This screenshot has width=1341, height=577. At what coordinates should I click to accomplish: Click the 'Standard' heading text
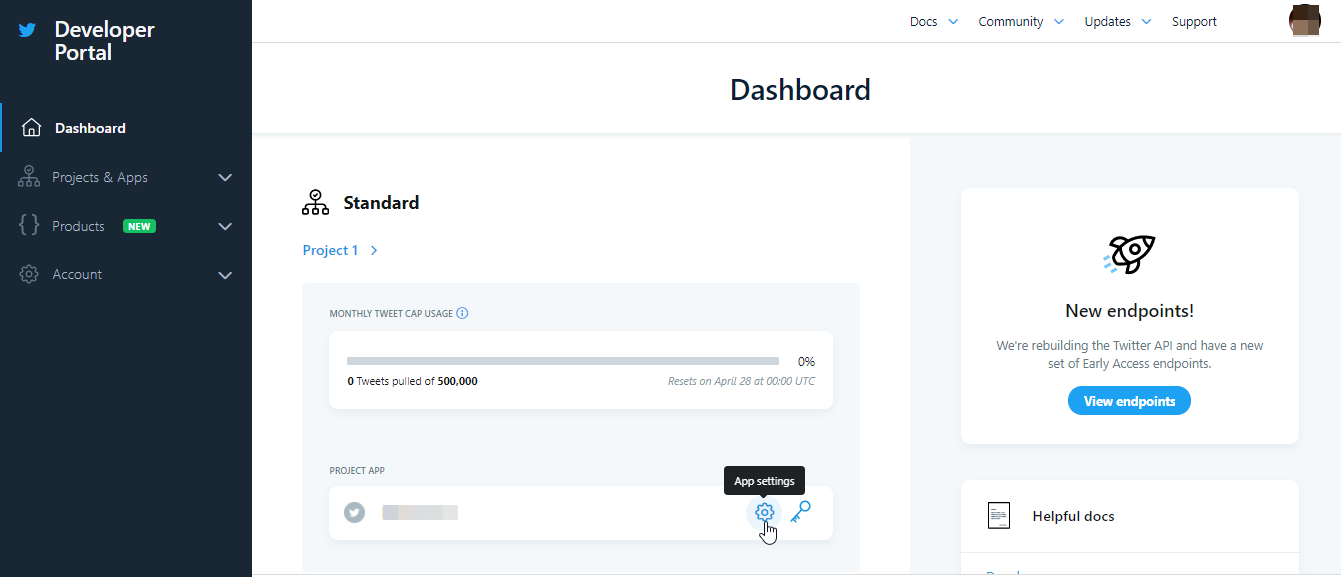click(x=381, y=203)
